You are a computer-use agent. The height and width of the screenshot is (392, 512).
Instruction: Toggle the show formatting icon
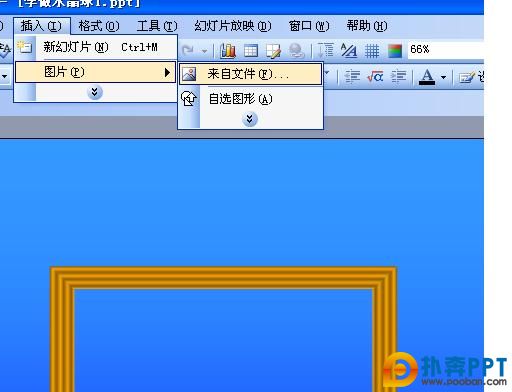pos(349,51)
